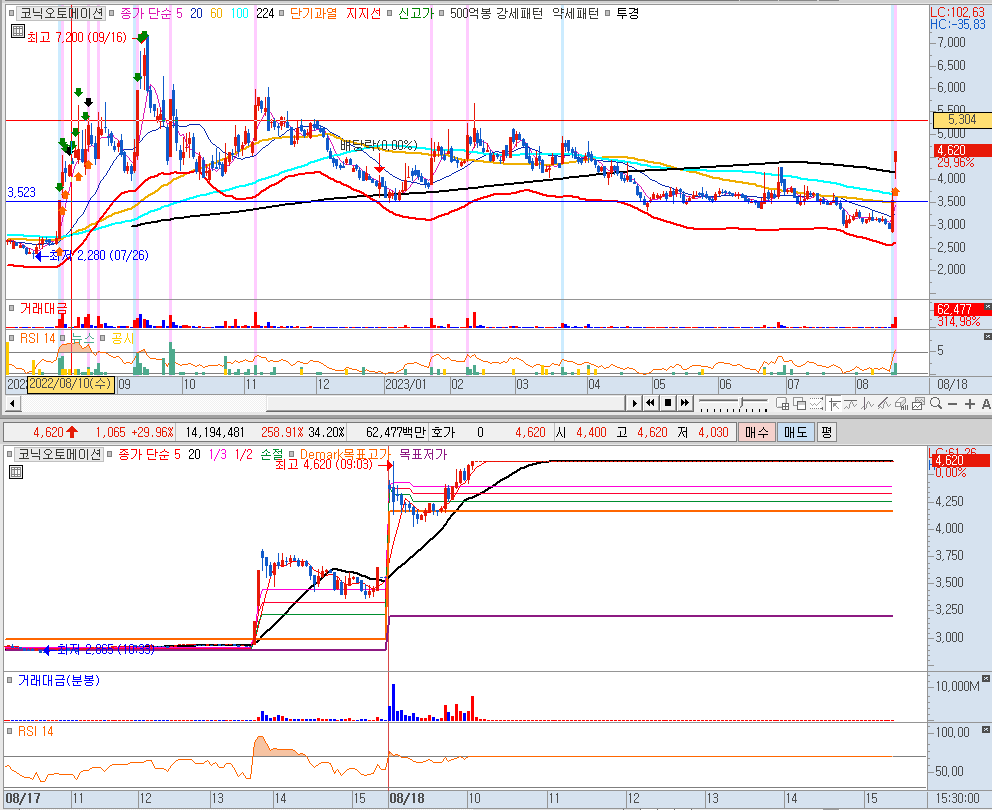Click the 강세패턴 indicator label
This screenshot has height=810, width=992.
tap(519, 13)
